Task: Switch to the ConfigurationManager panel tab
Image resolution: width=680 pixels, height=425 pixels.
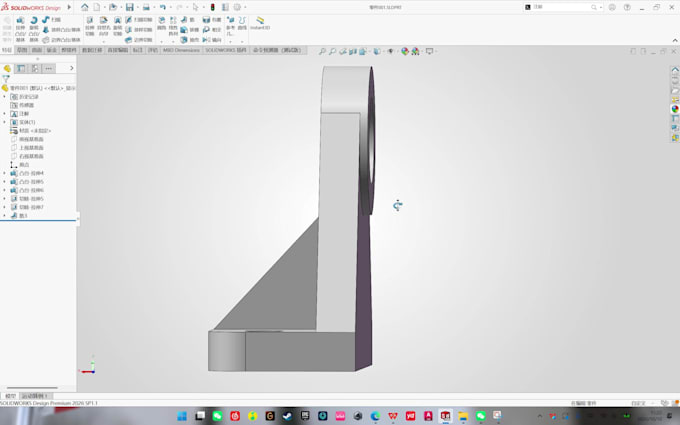Action: coord(35,69)
